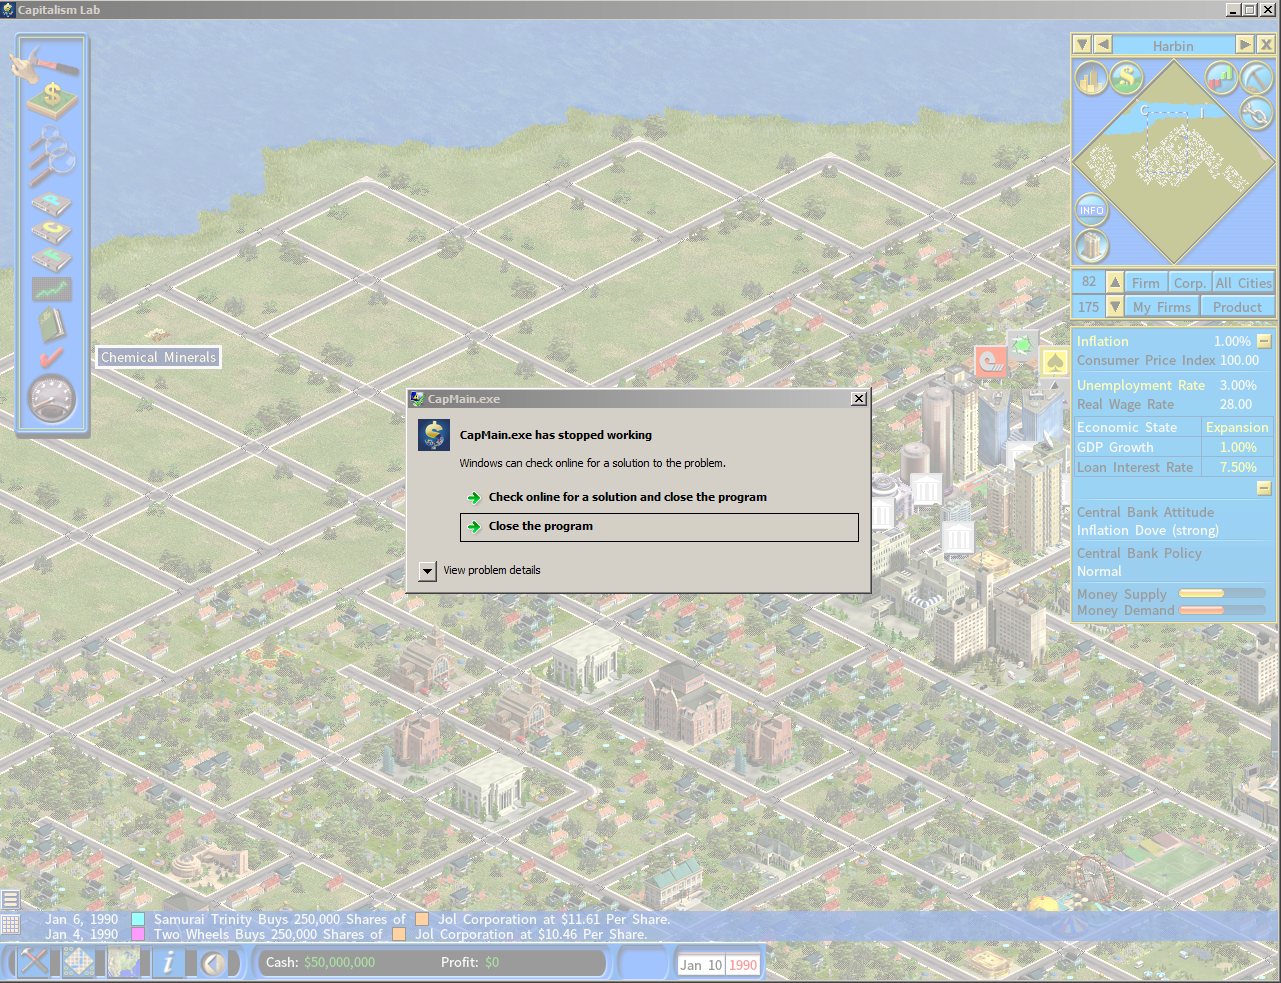
Task: Switch to the Corp. tab
Action: [1190, 282]
